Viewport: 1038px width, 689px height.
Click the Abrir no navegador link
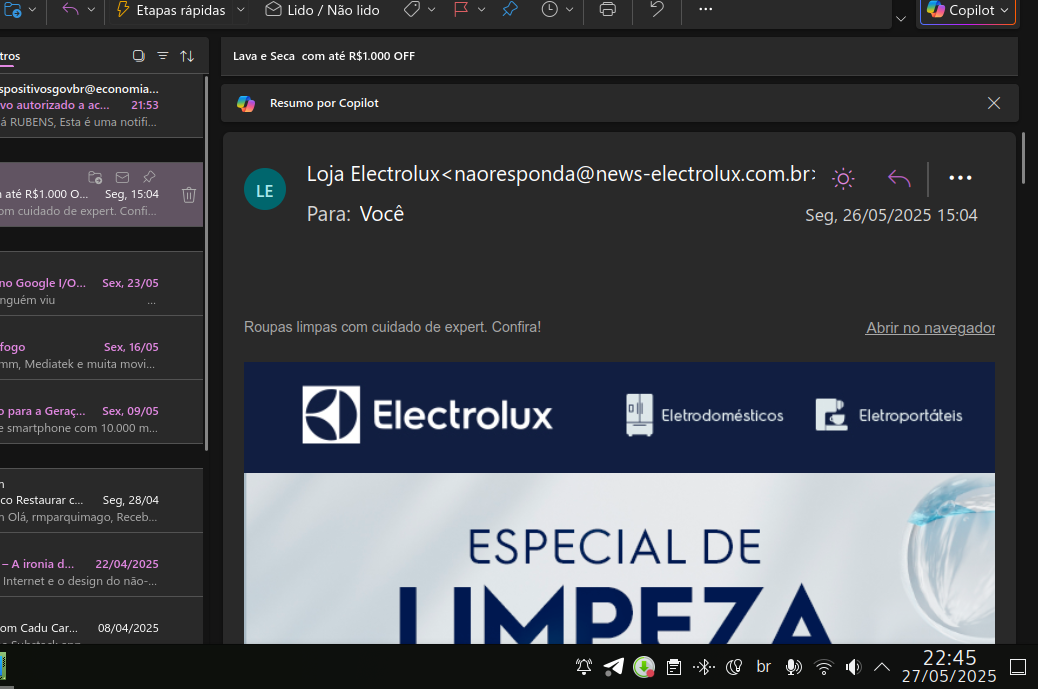pyautogui.click(x=930, y=328)
